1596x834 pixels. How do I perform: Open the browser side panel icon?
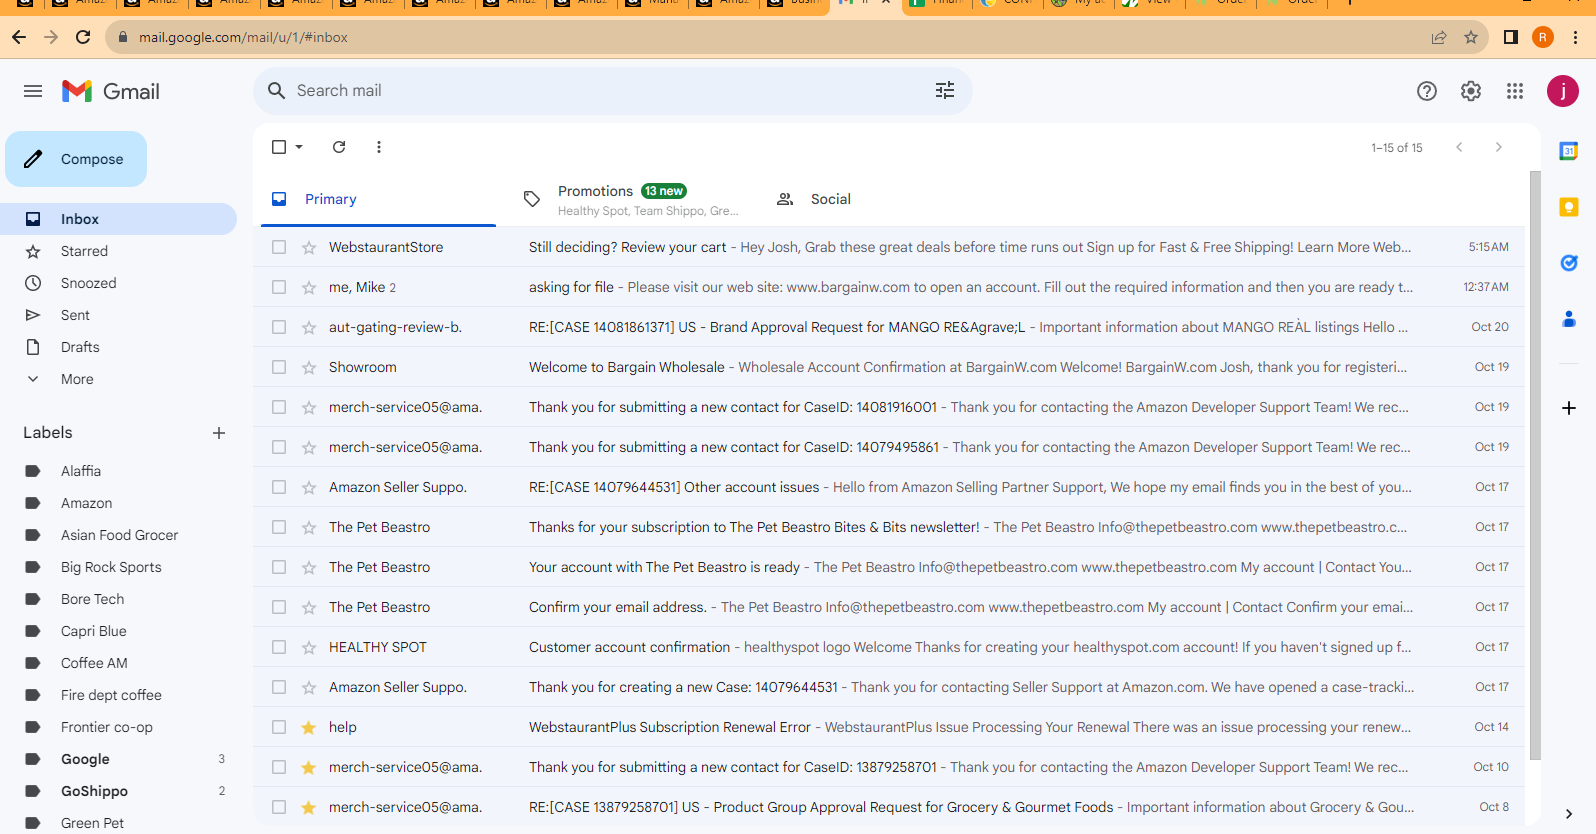tap(1511, 37)
